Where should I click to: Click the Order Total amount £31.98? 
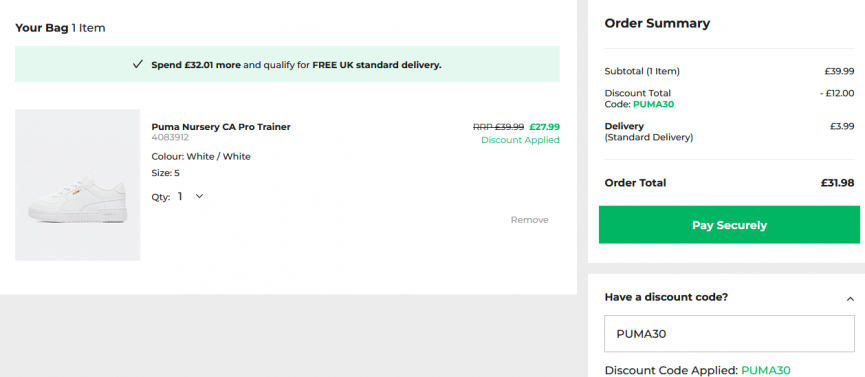pos(837,183)
